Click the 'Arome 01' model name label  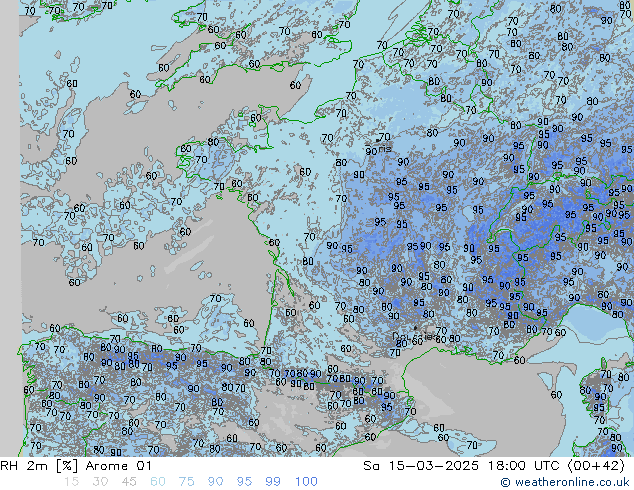tap(118, 466)
